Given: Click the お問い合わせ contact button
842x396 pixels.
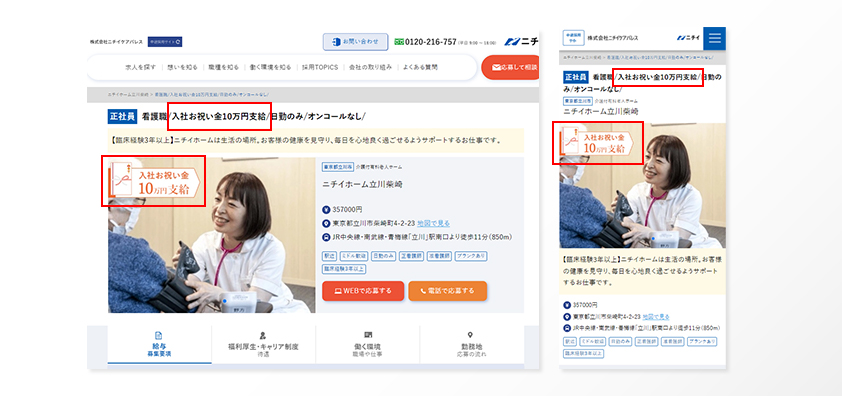Looking at the screenshot, I should pyautogui.click(x=355, y=41).
